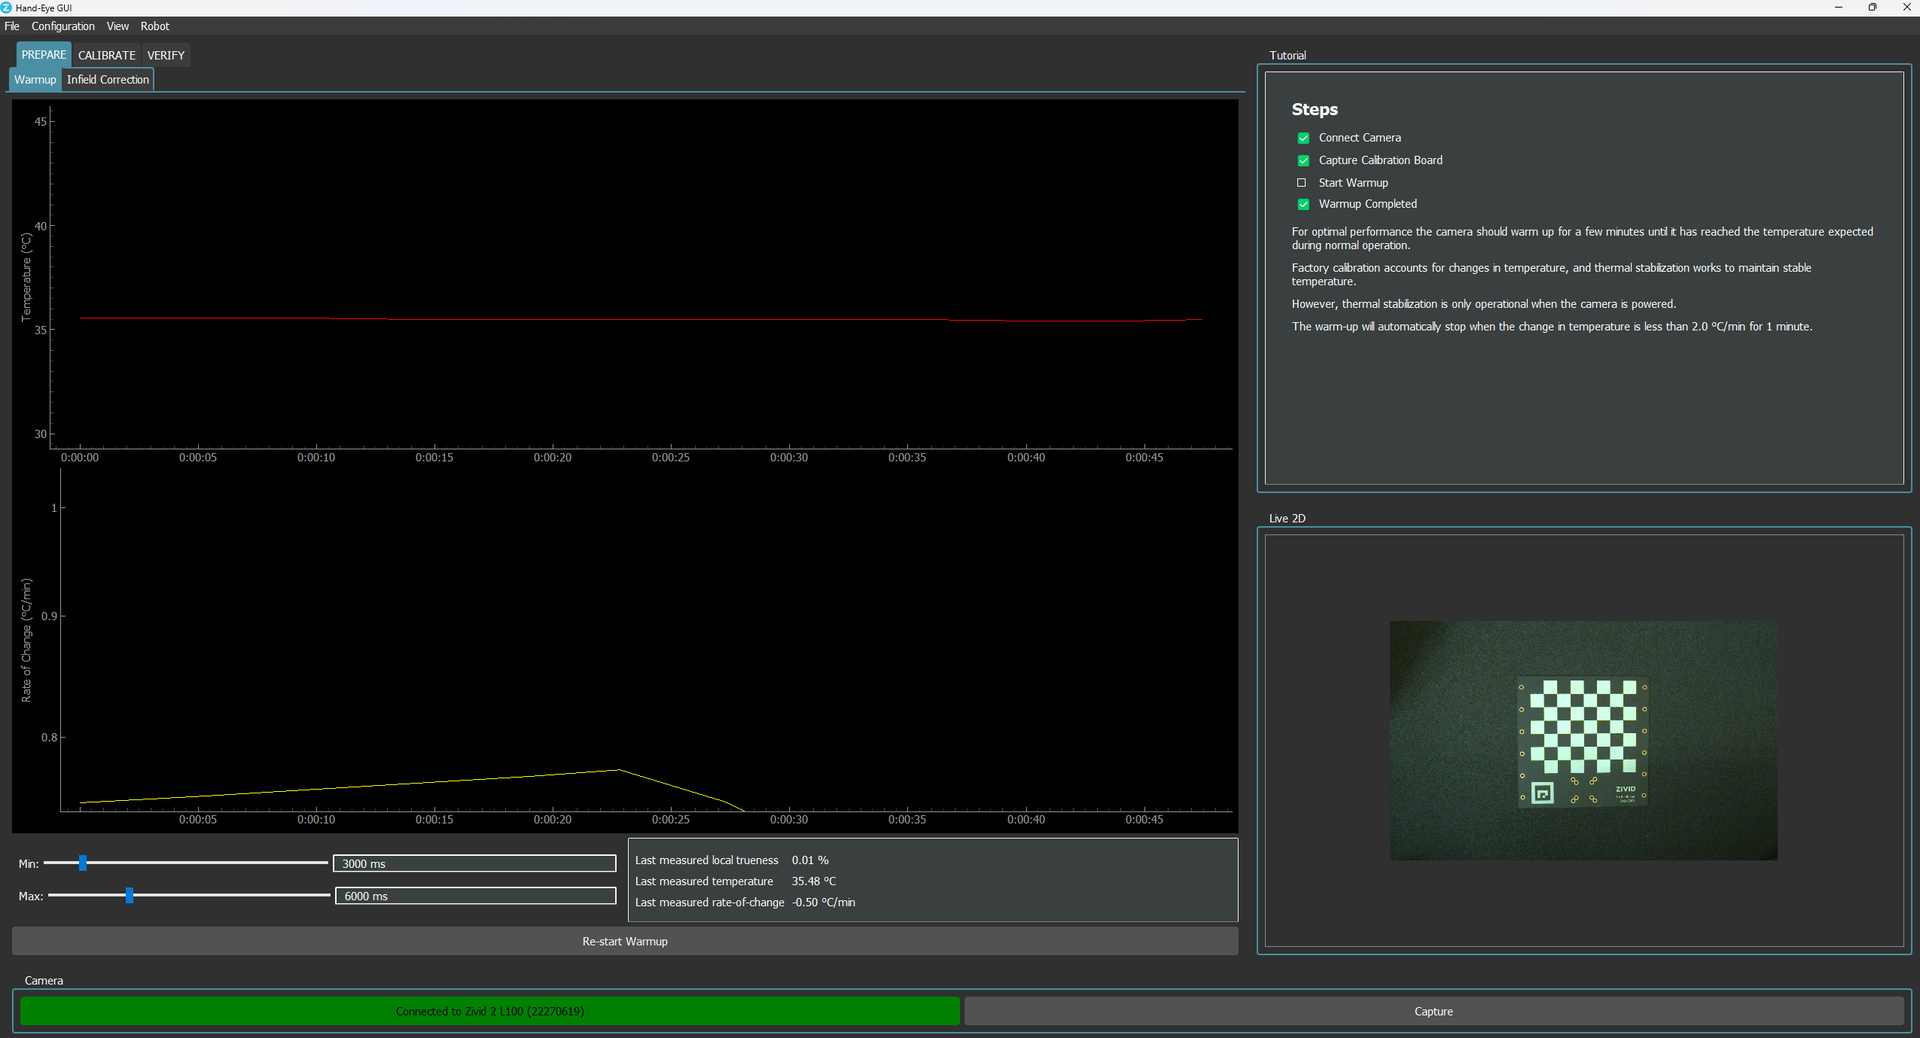
Task: Click the Max 6000 ms input field
Action: tap(475, 896)
